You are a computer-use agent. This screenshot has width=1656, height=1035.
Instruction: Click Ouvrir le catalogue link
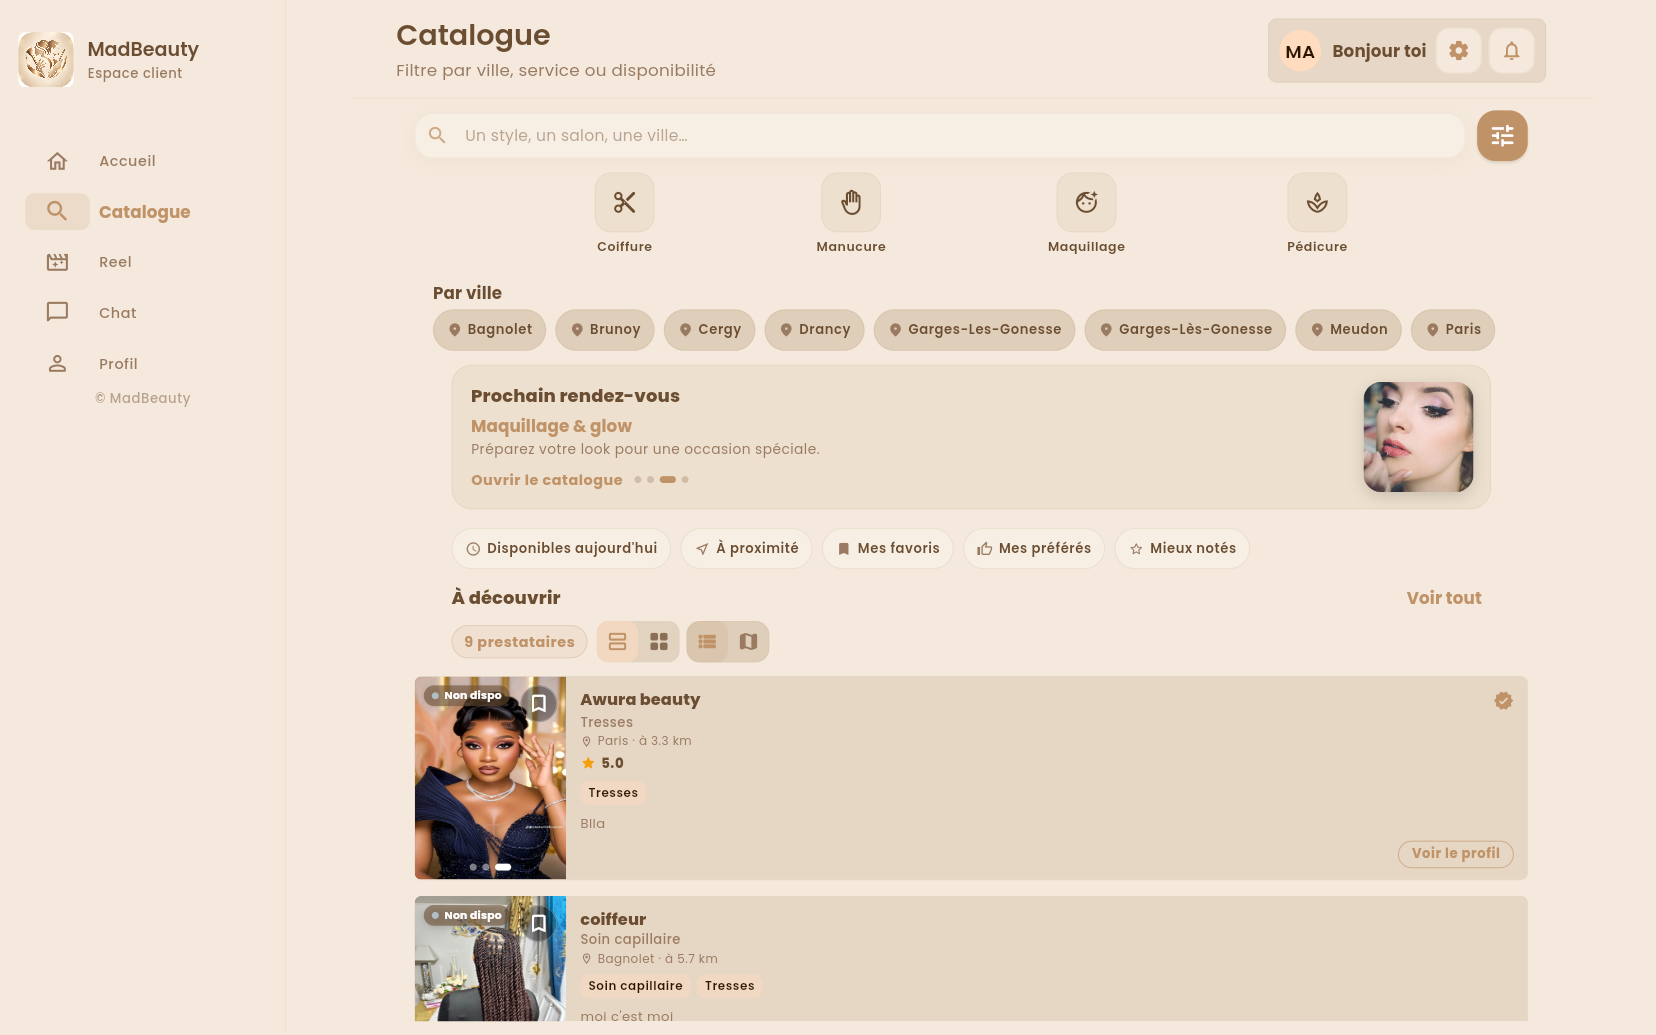coord(547,480)
